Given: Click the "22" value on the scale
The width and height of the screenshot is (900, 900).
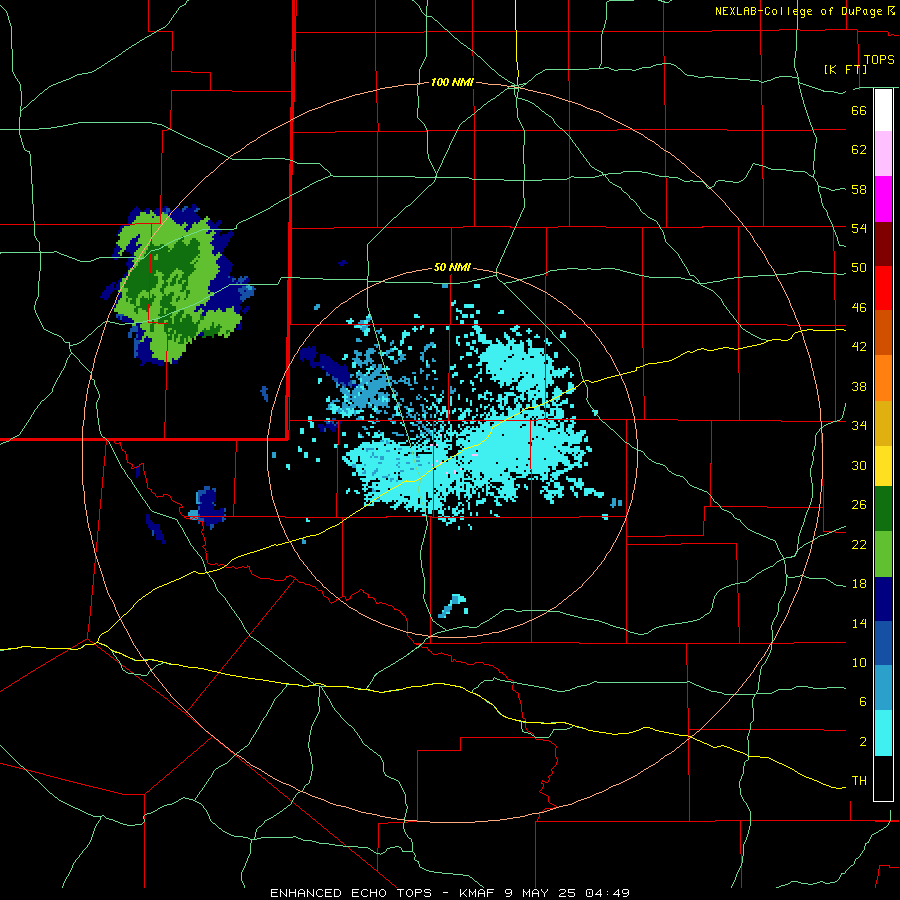Looking at the screenshot, I should pyautogui.click(x=859, y=544).
